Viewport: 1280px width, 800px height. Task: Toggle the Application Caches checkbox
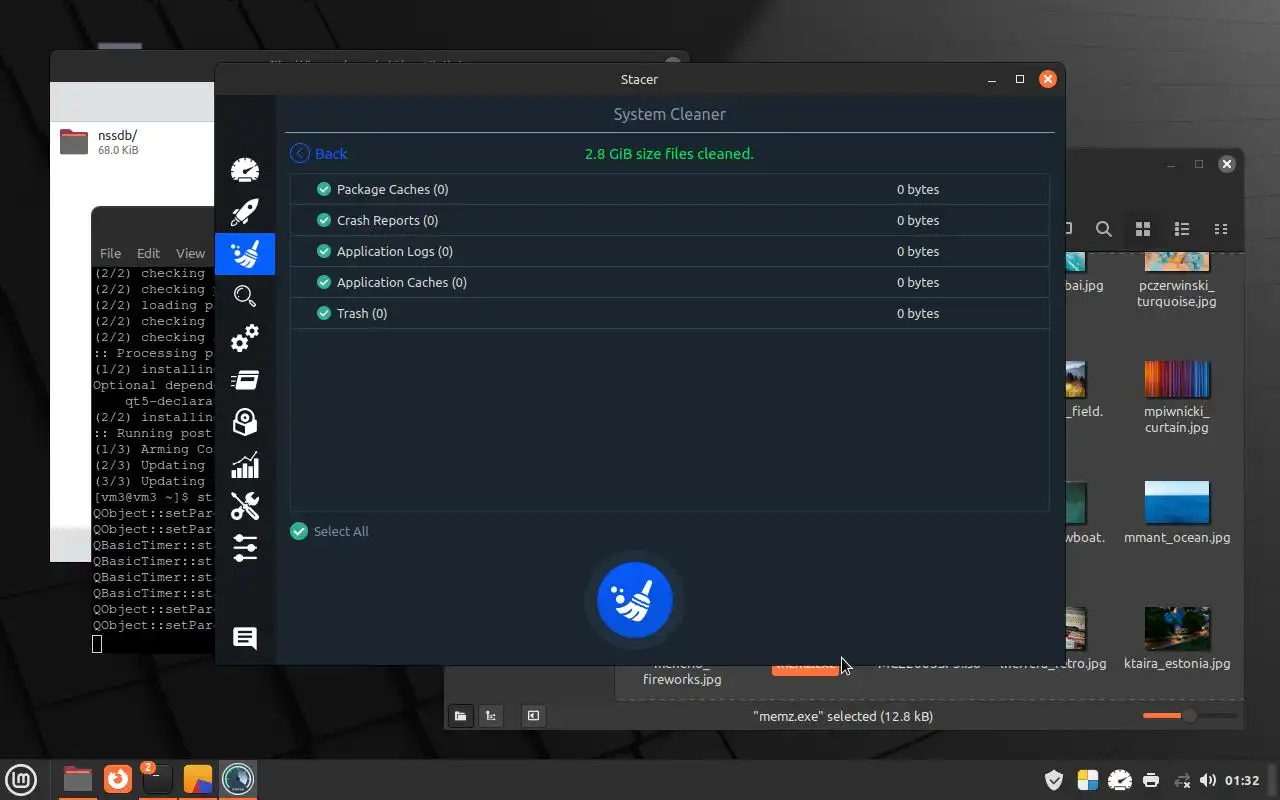324,282
